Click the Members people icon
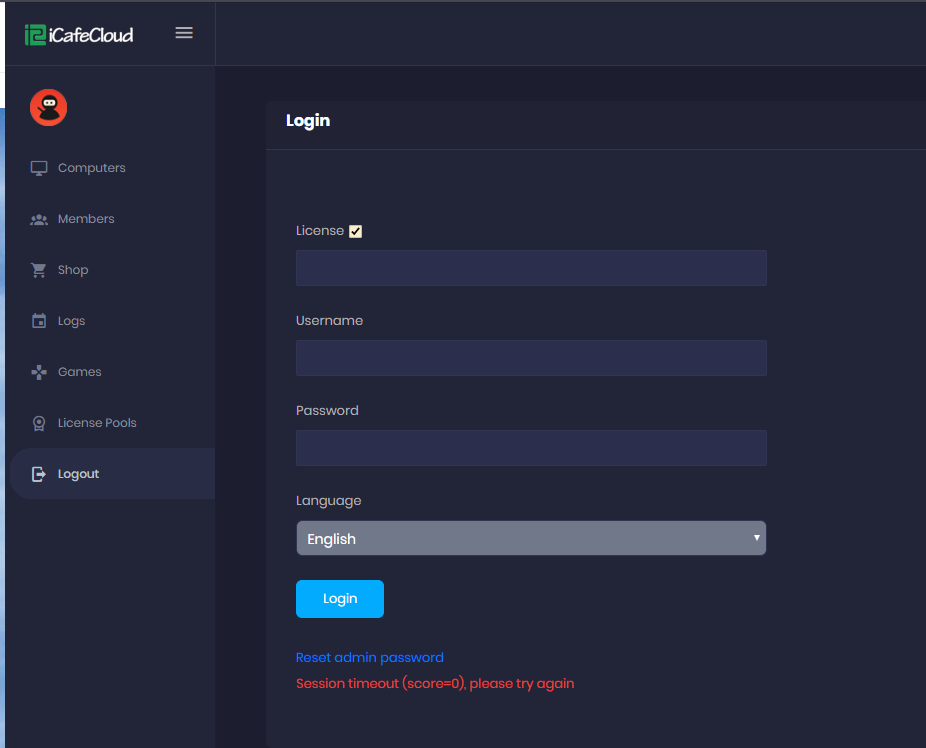This screenshot has width=926, height=748. [x=39, y=219]
